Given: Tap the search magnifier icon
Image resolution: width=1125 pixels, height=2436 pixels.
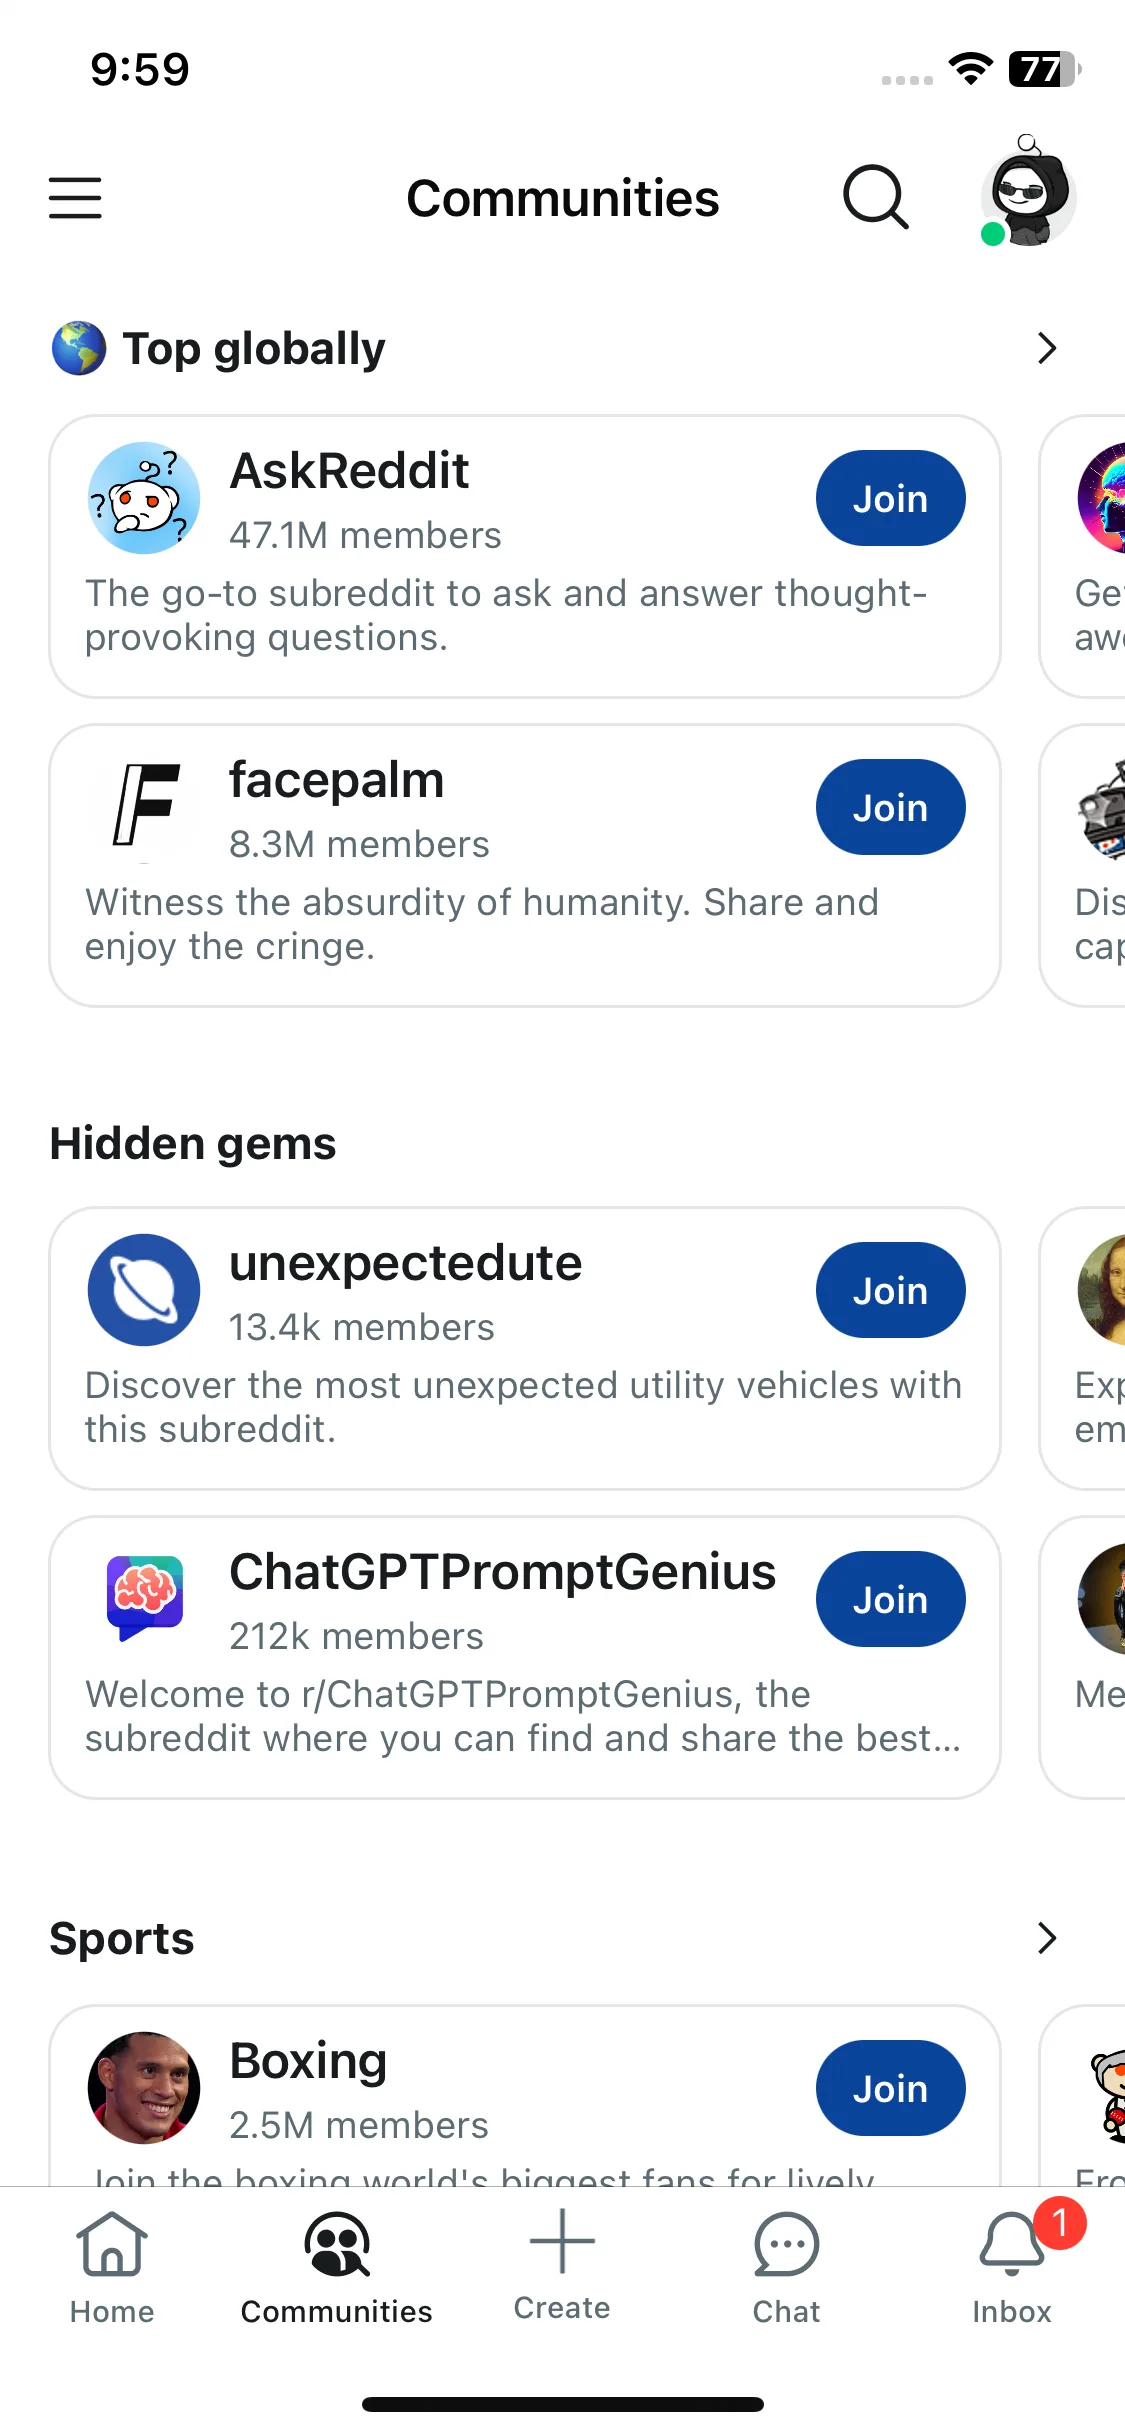Looking at the screenshot, I should [876, 198].
